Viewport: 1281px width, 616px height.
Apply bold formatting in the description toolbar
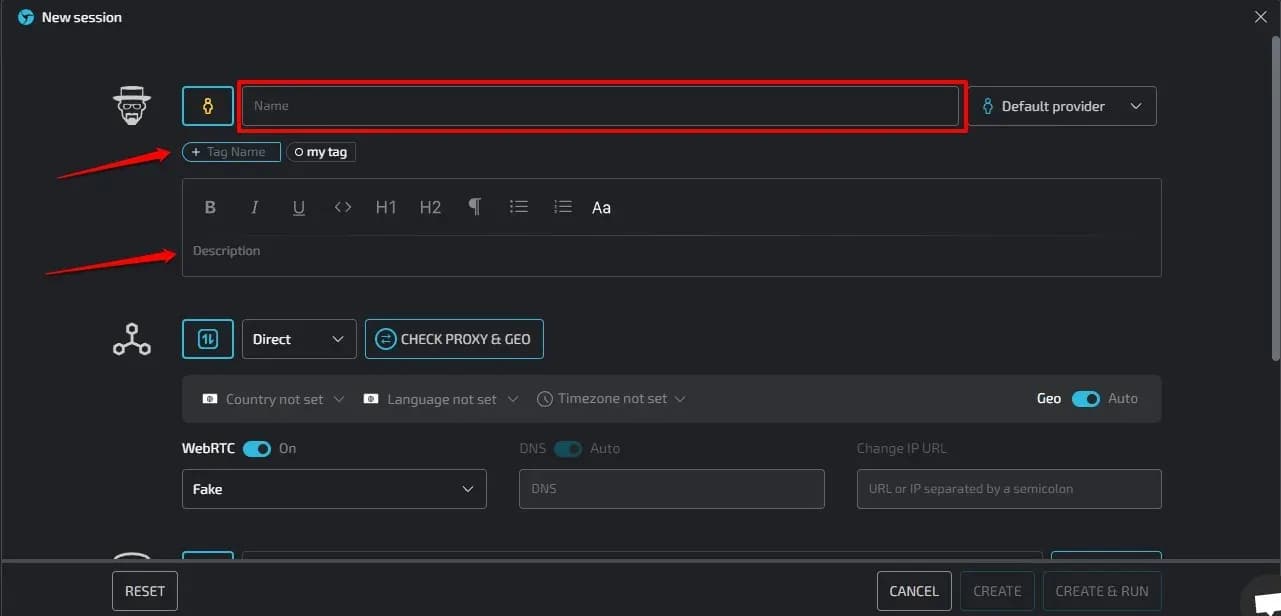pyautogui.click(x=210, y=207)
